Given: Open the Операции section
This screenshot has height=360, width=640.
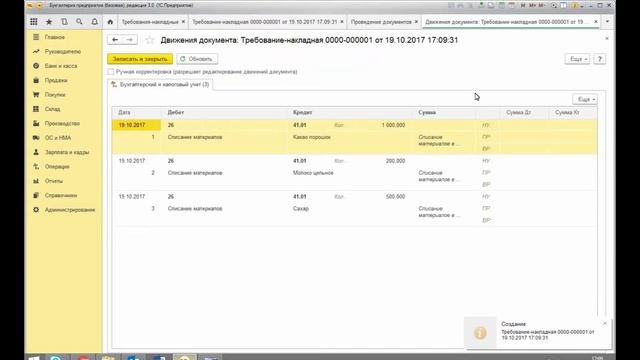Looking at the screenshot, I should [x=57, y=167].
